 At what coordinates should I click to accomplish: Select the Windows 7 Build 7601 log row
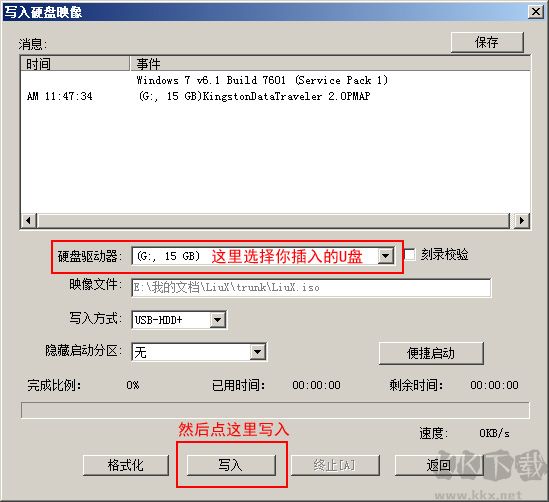point(262,80)
